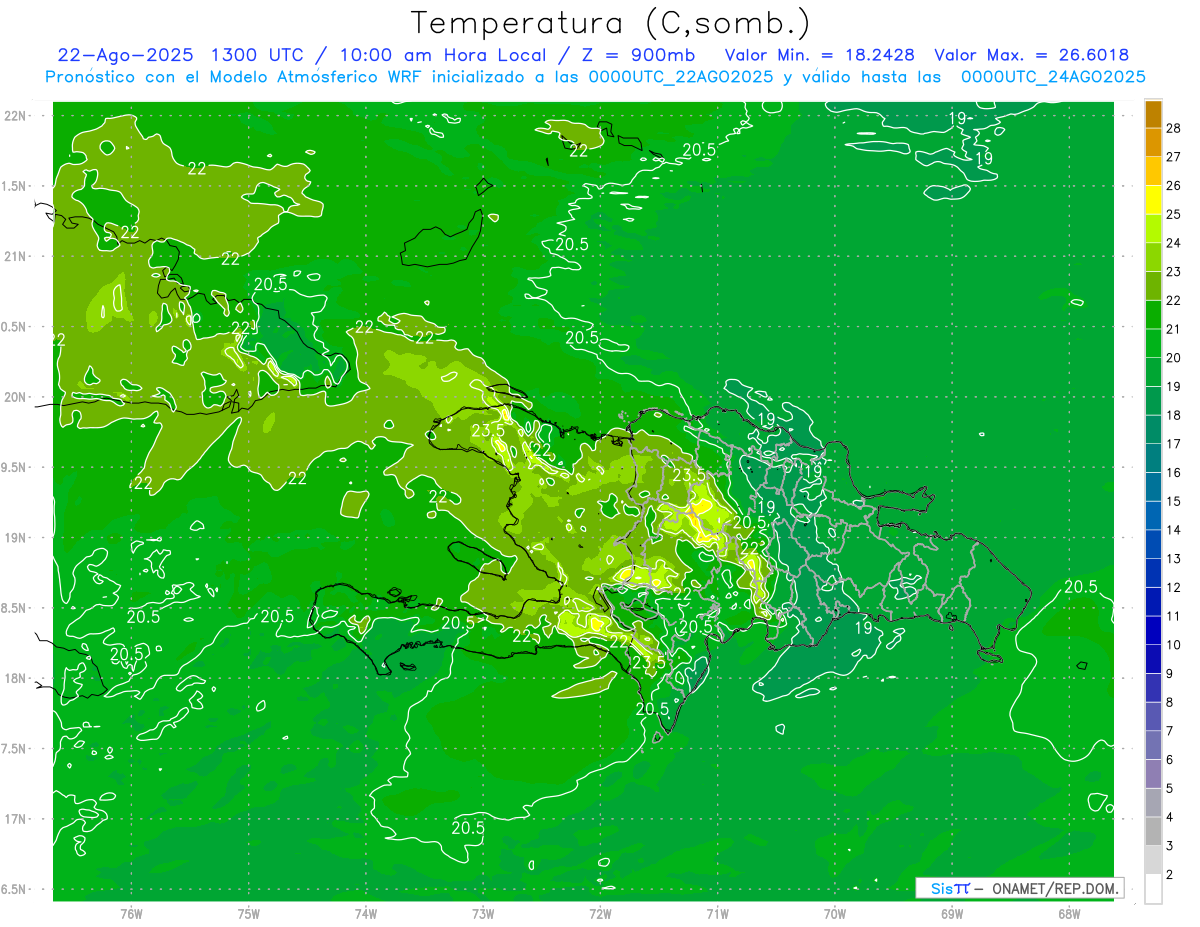Screen dimensions: 1200x927
Task: Click color scale label 13
Action: click(1173, 559)
